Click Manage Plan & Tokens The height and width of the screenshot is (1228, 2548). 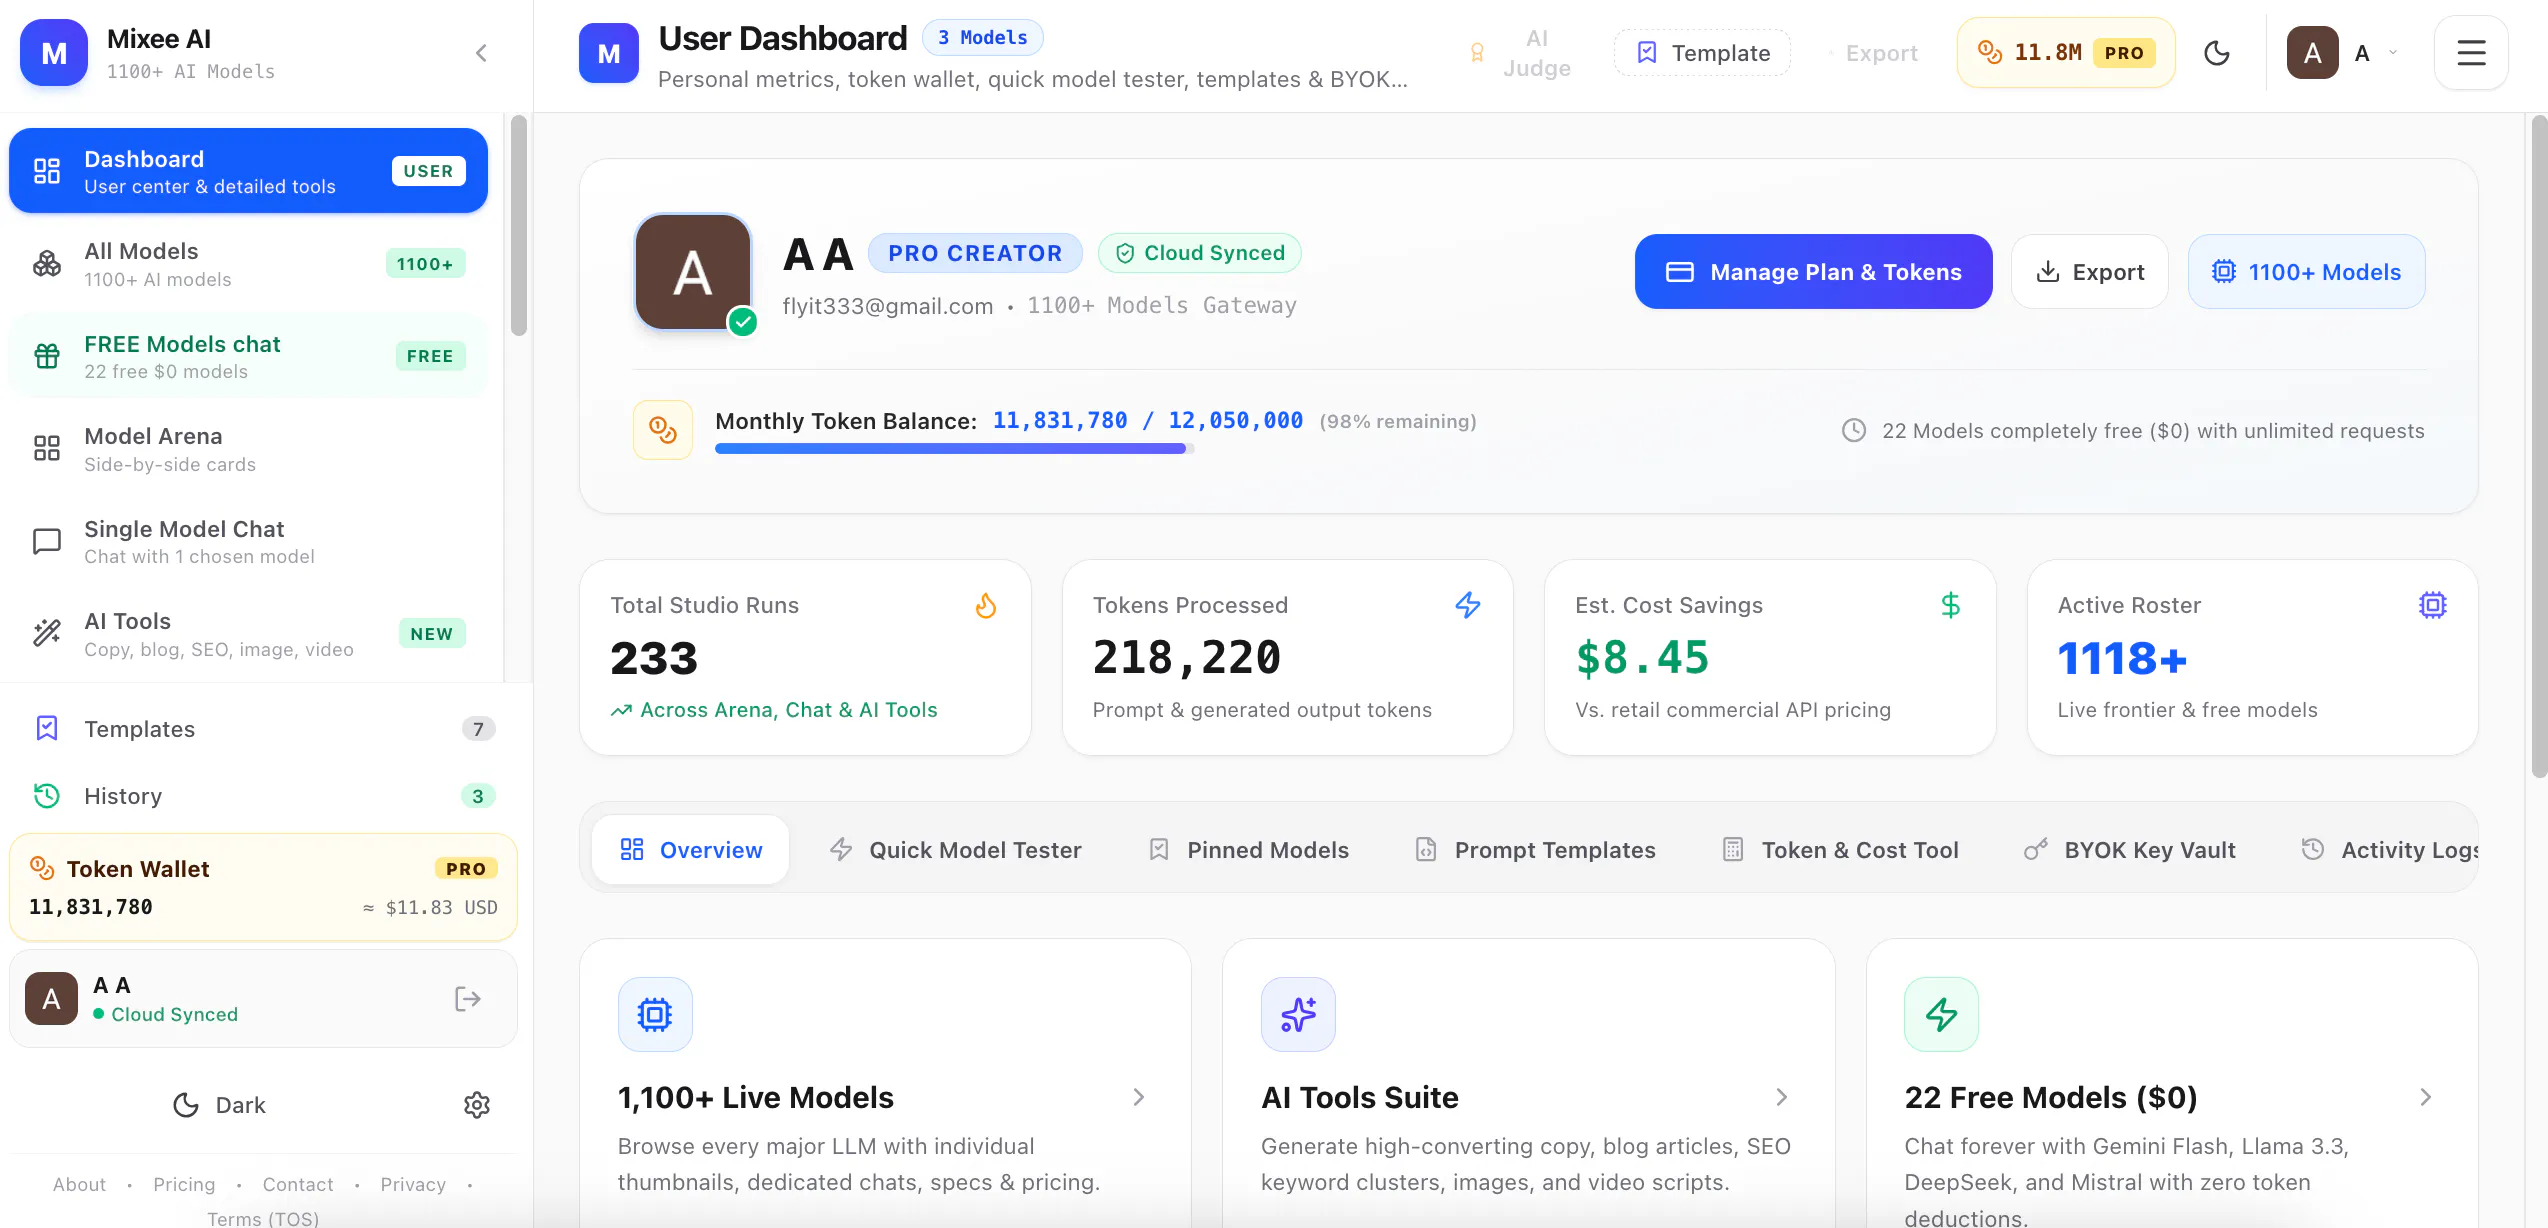tap(1814, 272)
